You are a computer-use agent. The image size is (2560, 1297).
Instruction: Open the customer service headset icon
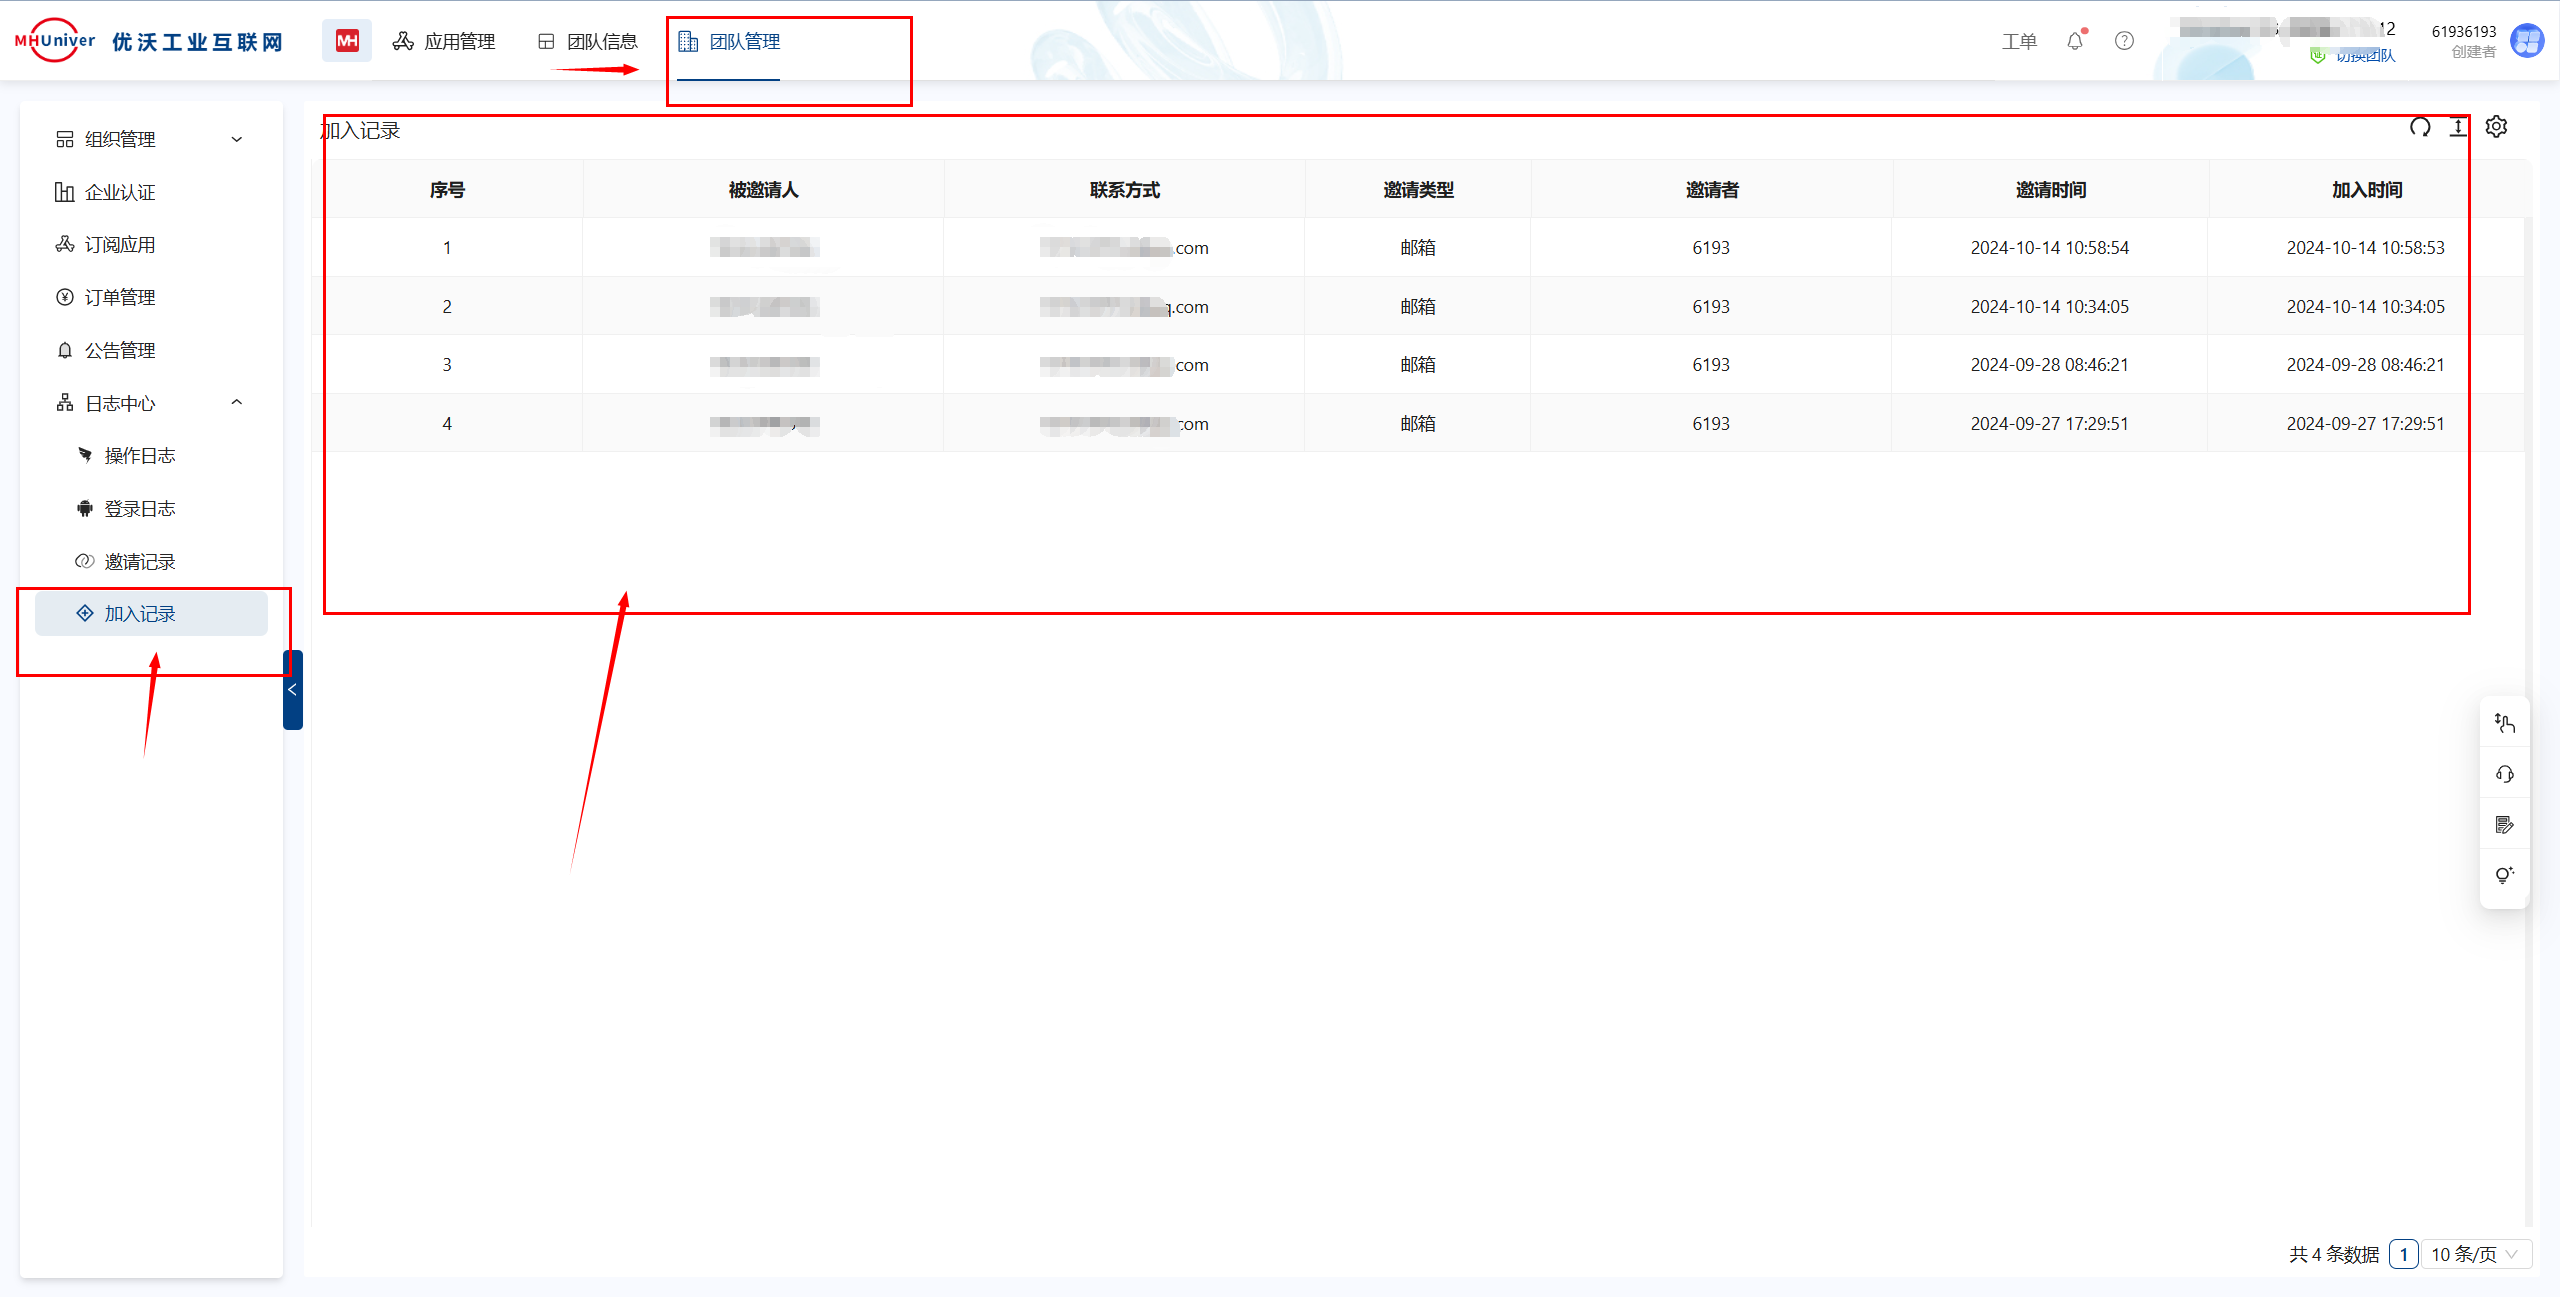(2505, 774)
